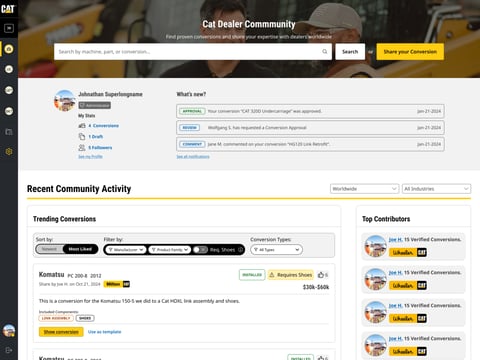Click the warning icon in the Requires Shoes badge
The height and width of the screenshot is (360, 480).
click(272, 275)
